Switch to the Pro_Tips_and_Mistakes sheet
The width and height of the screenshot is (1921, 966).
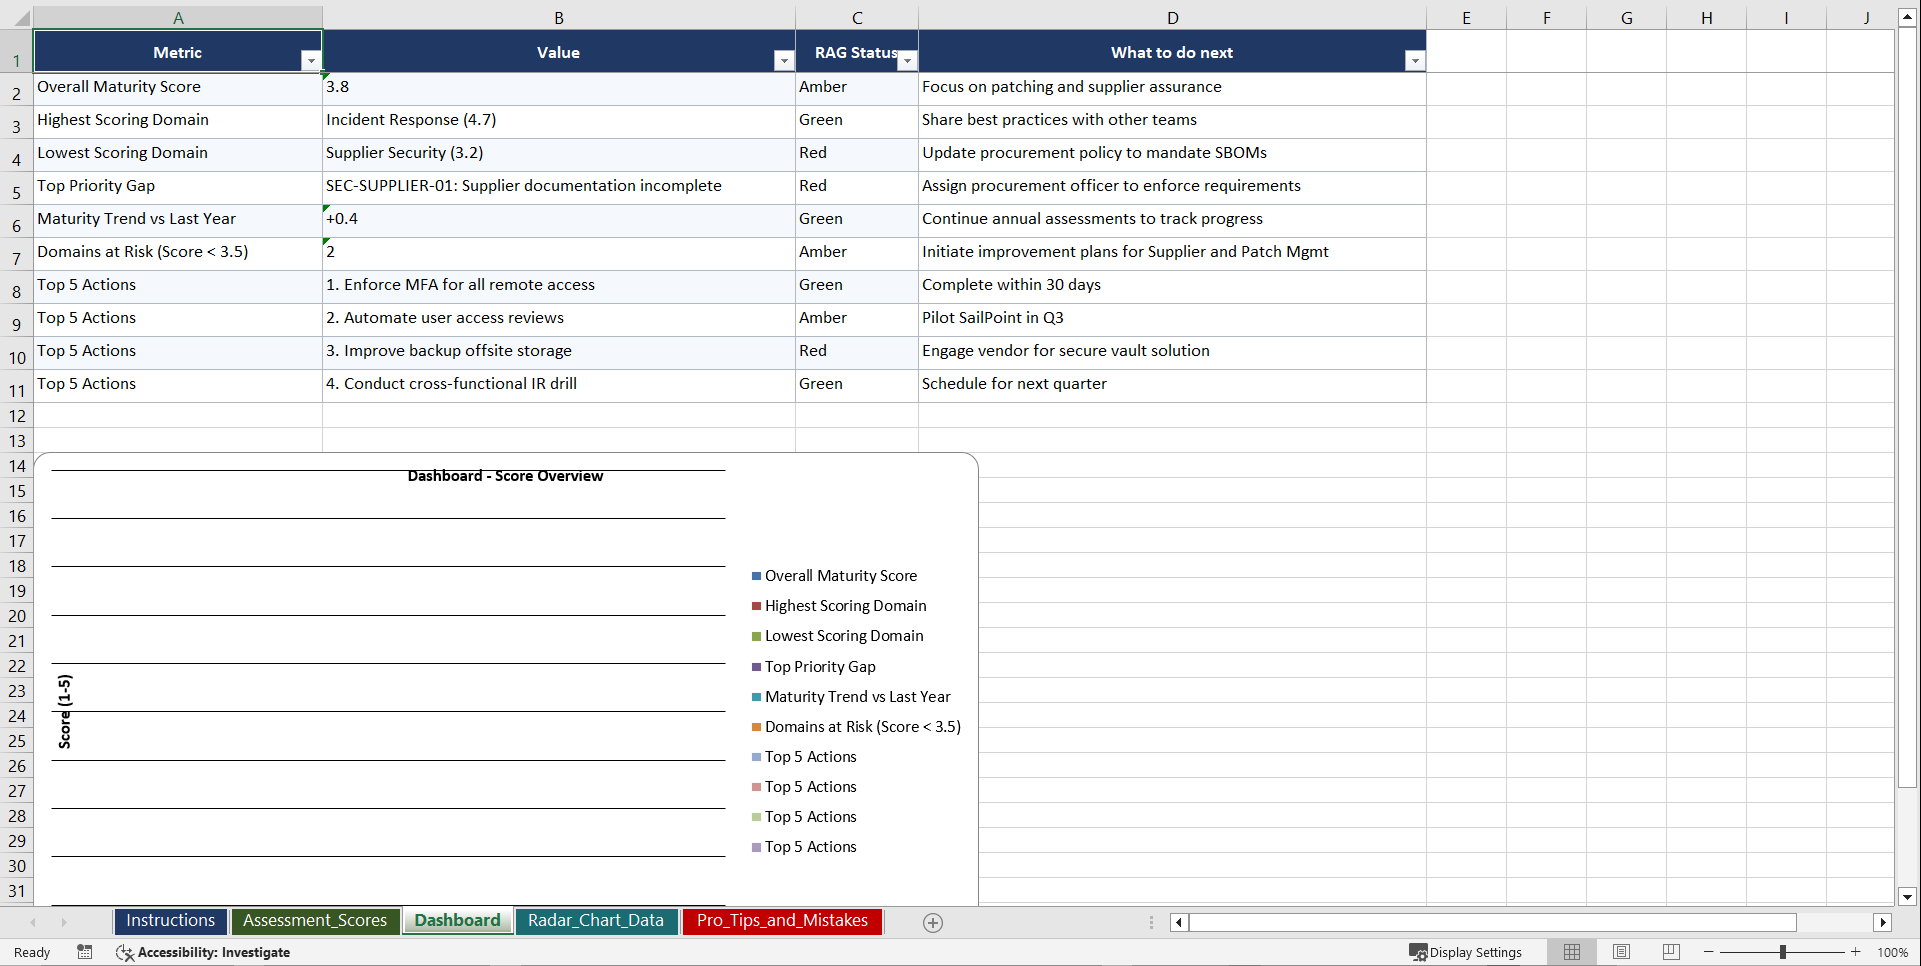pos(782,921)
